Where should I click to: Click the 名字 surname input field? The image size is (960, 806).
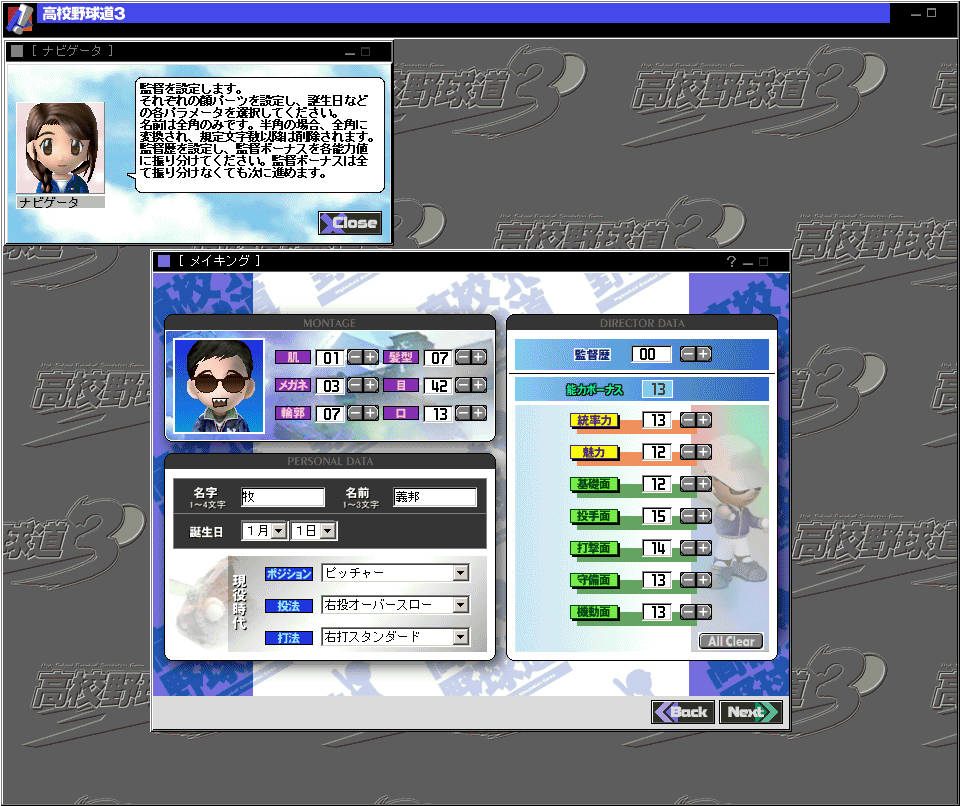282,497
